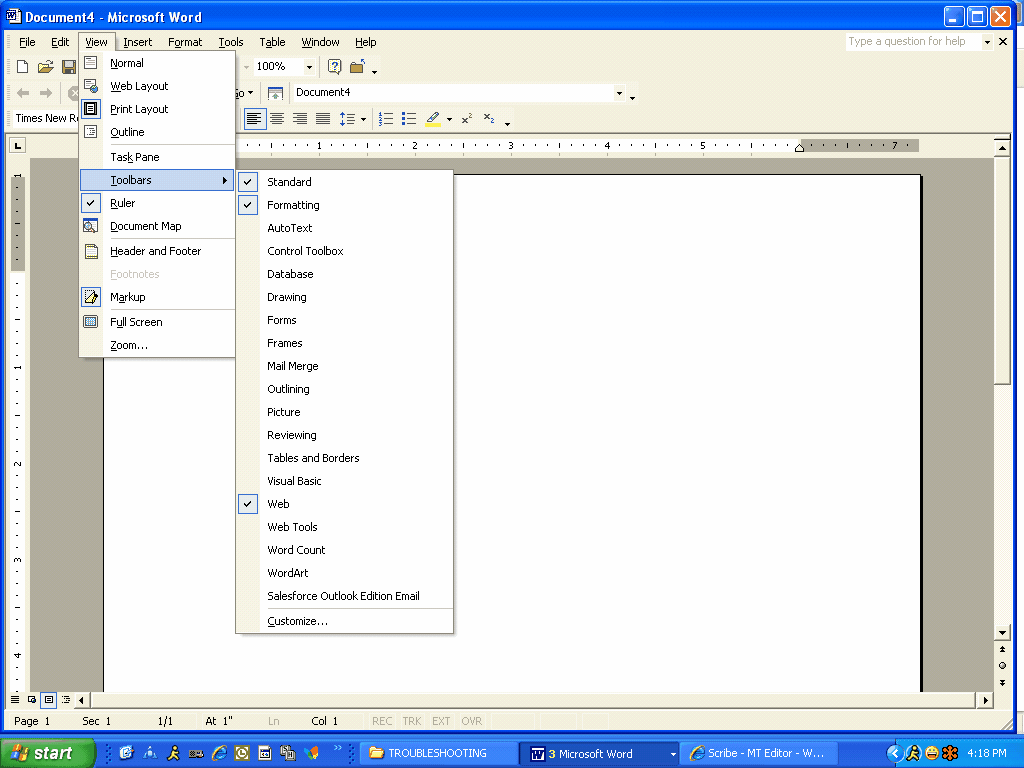Click Select Browse Object round button
1024x768 pixels.
[1002, 665]
